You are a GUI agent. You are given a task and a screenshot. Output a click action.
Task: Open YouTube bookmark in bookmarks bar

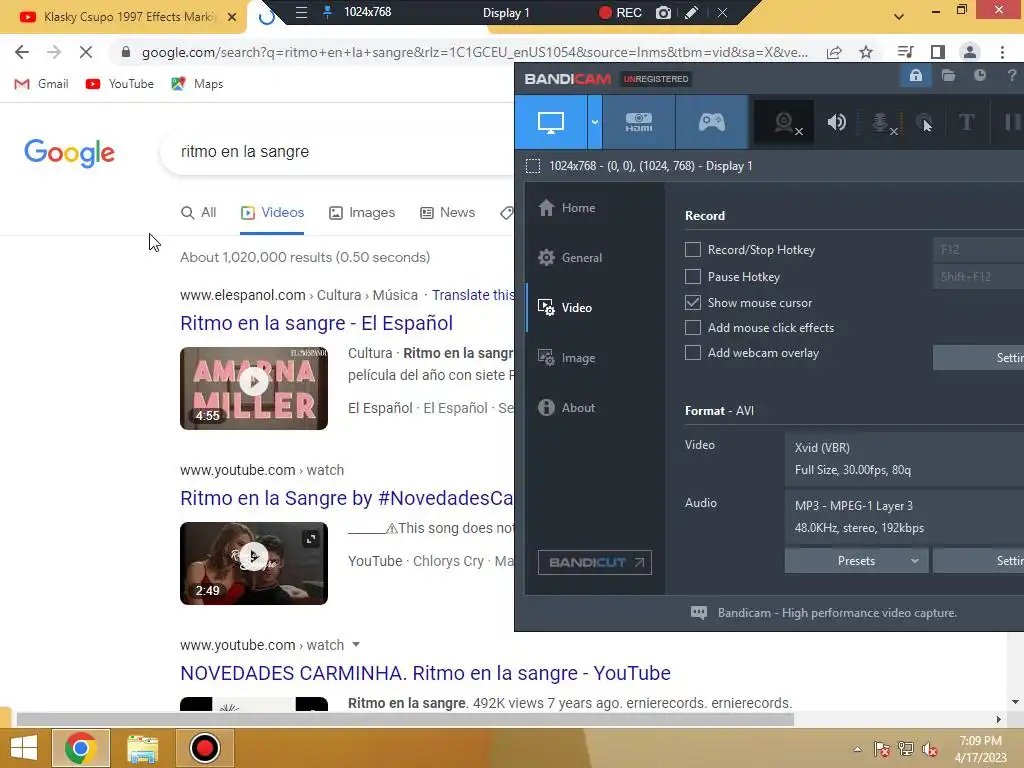tap(120, 84)
